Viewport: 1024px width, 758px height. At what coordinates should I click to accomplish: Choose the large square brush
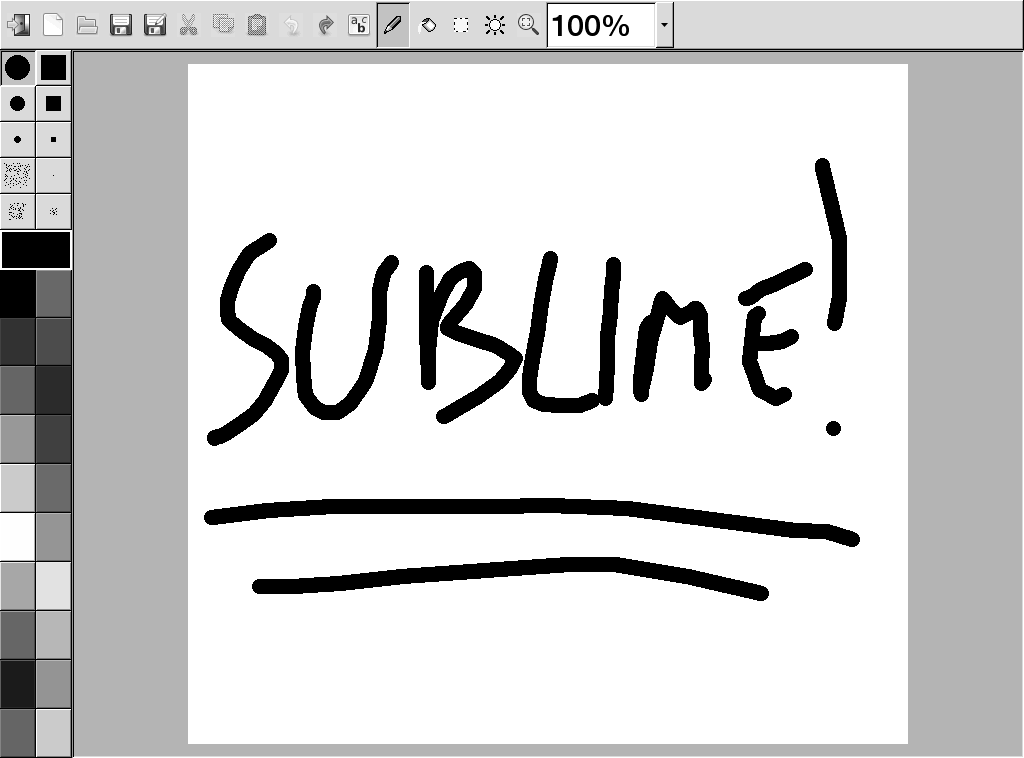(x=54, y=67)
